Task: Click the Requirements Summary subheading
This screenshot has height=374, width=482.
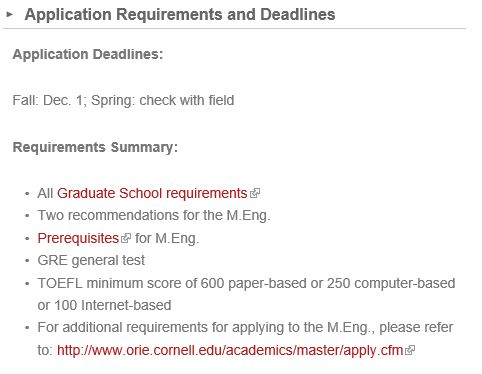Action: [x=95, y=147]
